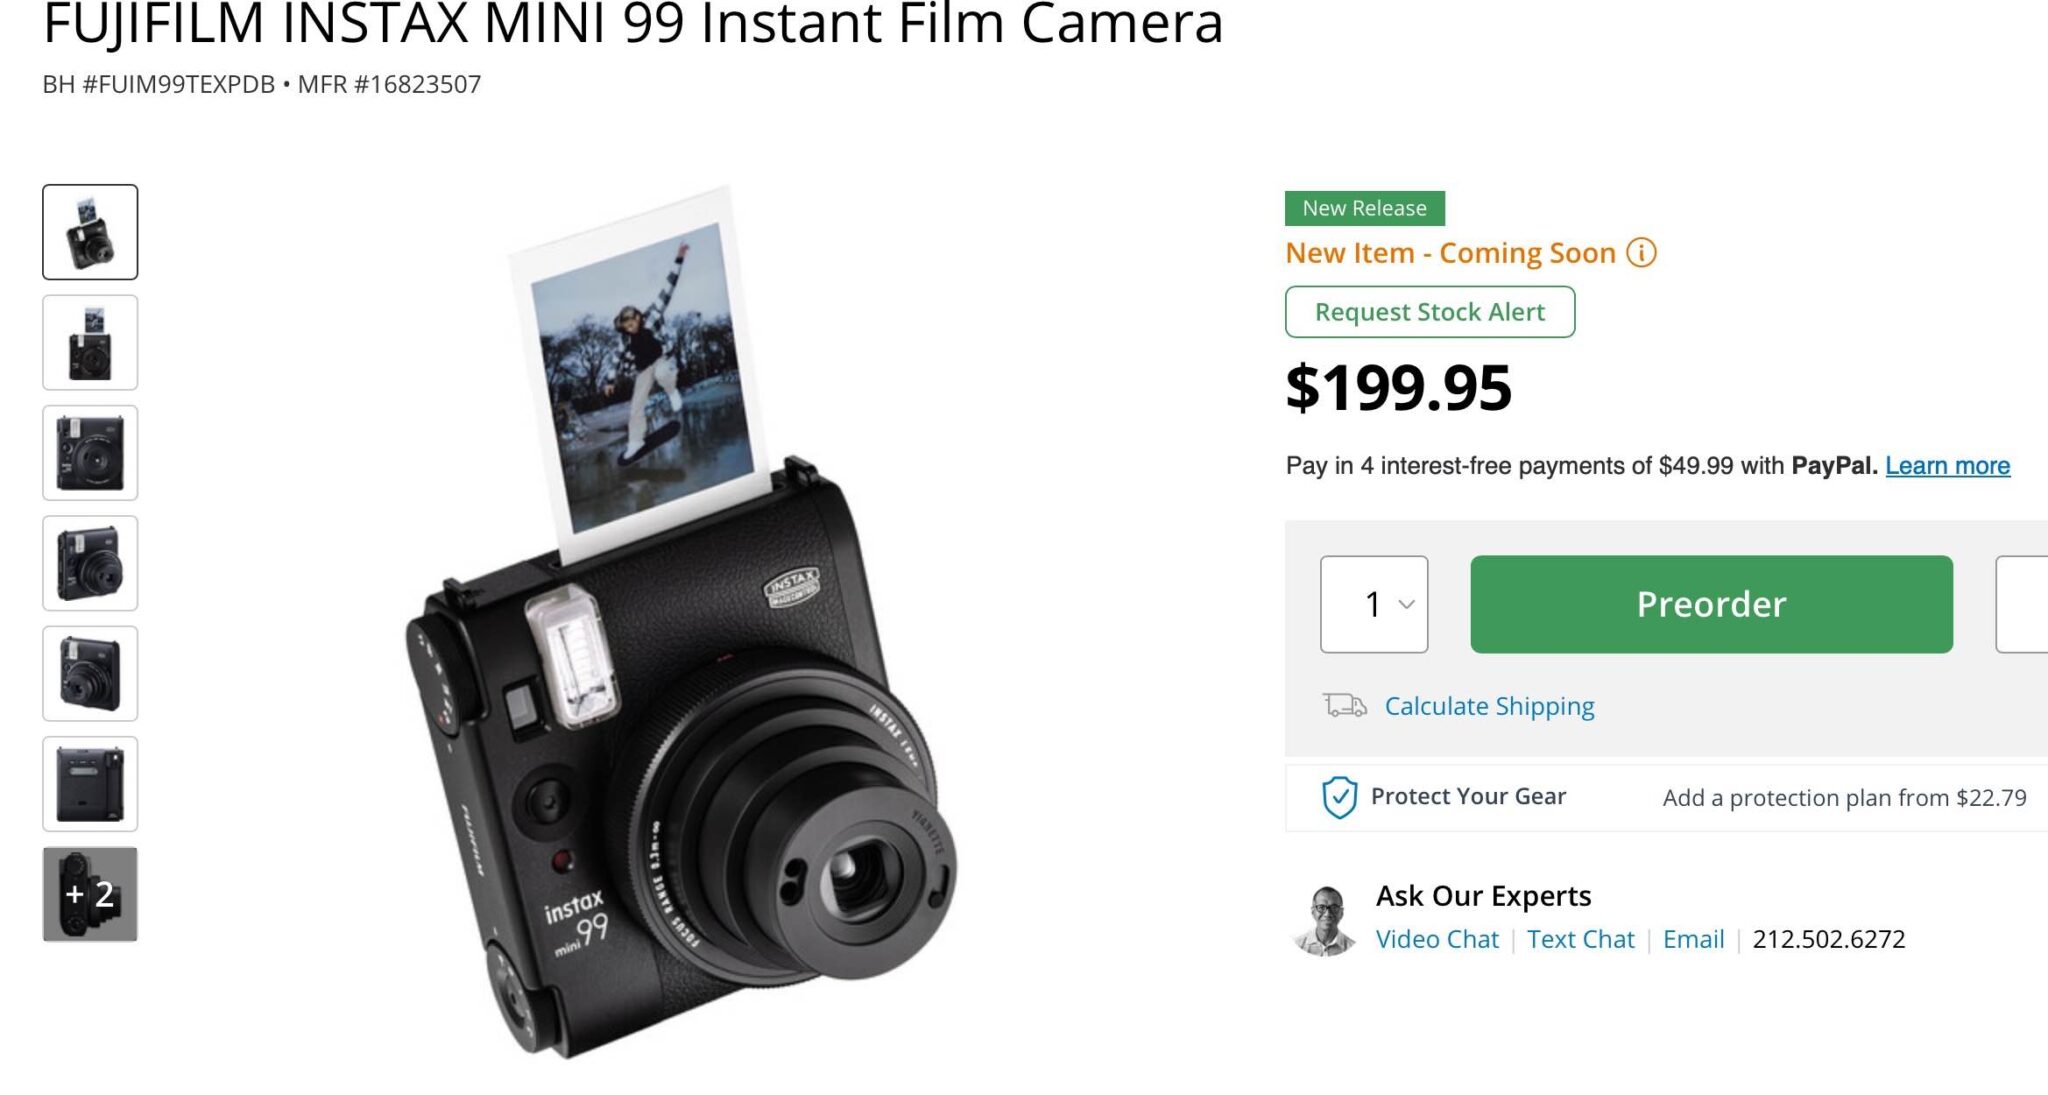
Task: Open the quantity dropdown
Action: click(x=1374, y=604)
